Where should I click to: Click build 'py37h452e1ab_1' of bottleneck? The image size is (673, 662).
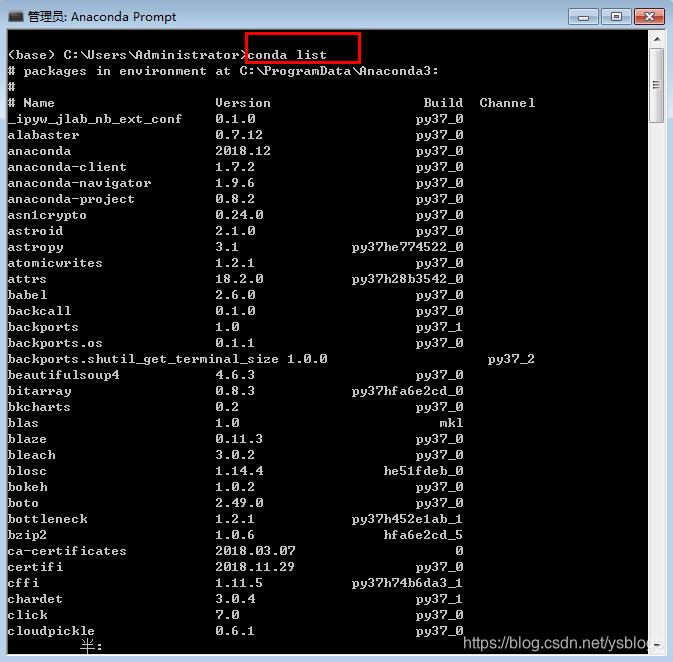(x=407, y=519)
